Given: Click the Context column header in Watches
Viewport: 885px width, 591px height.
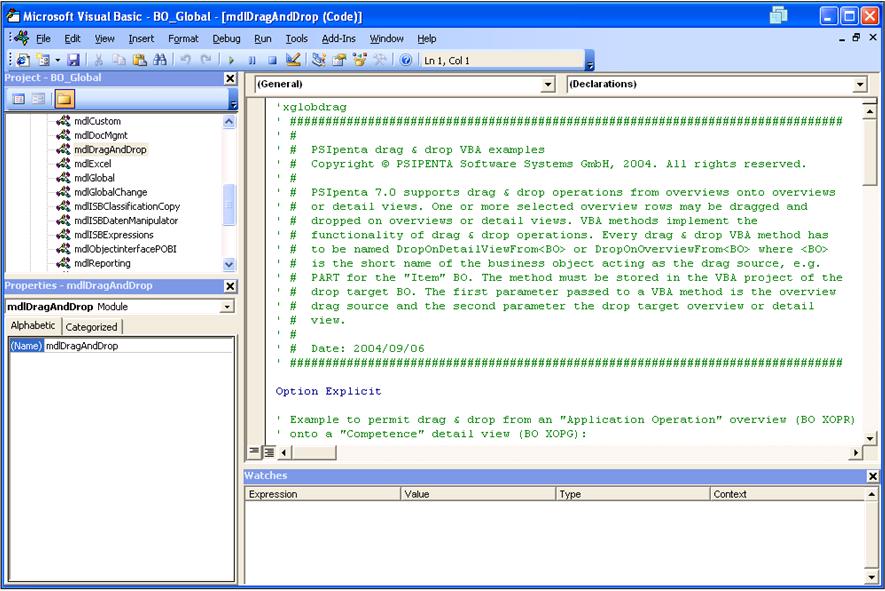Looking at the screenshot, I should pyautogui.click(x=787, y=494).
